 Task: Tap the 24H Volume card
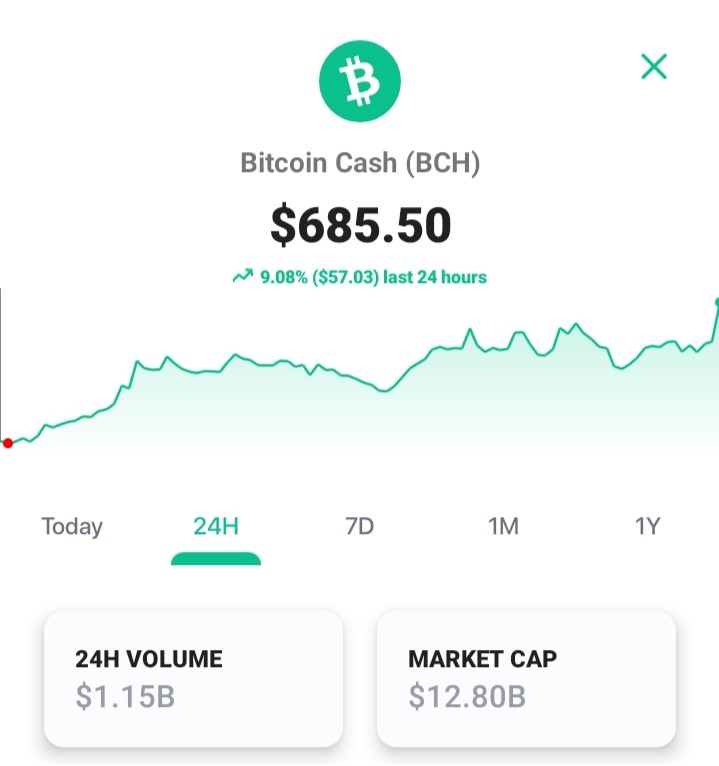(193, 679)
